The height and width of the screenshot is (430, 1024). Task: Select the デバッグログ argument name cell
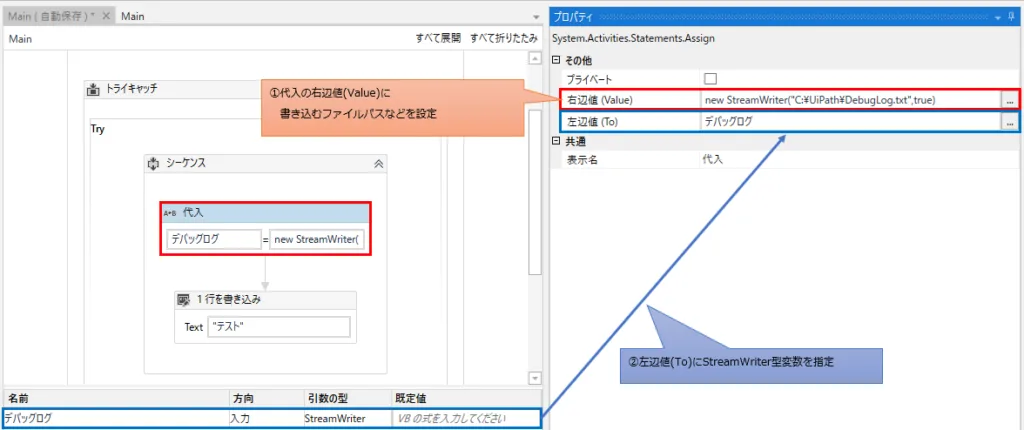(x=116, y=418)
